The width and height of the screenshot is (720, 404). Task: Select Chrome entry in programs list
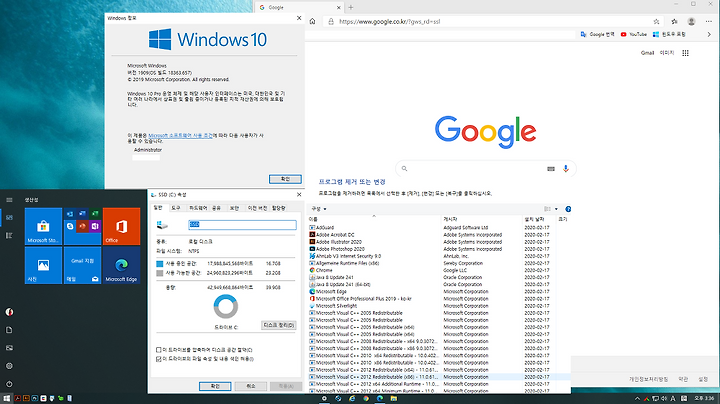coord(324,270)
